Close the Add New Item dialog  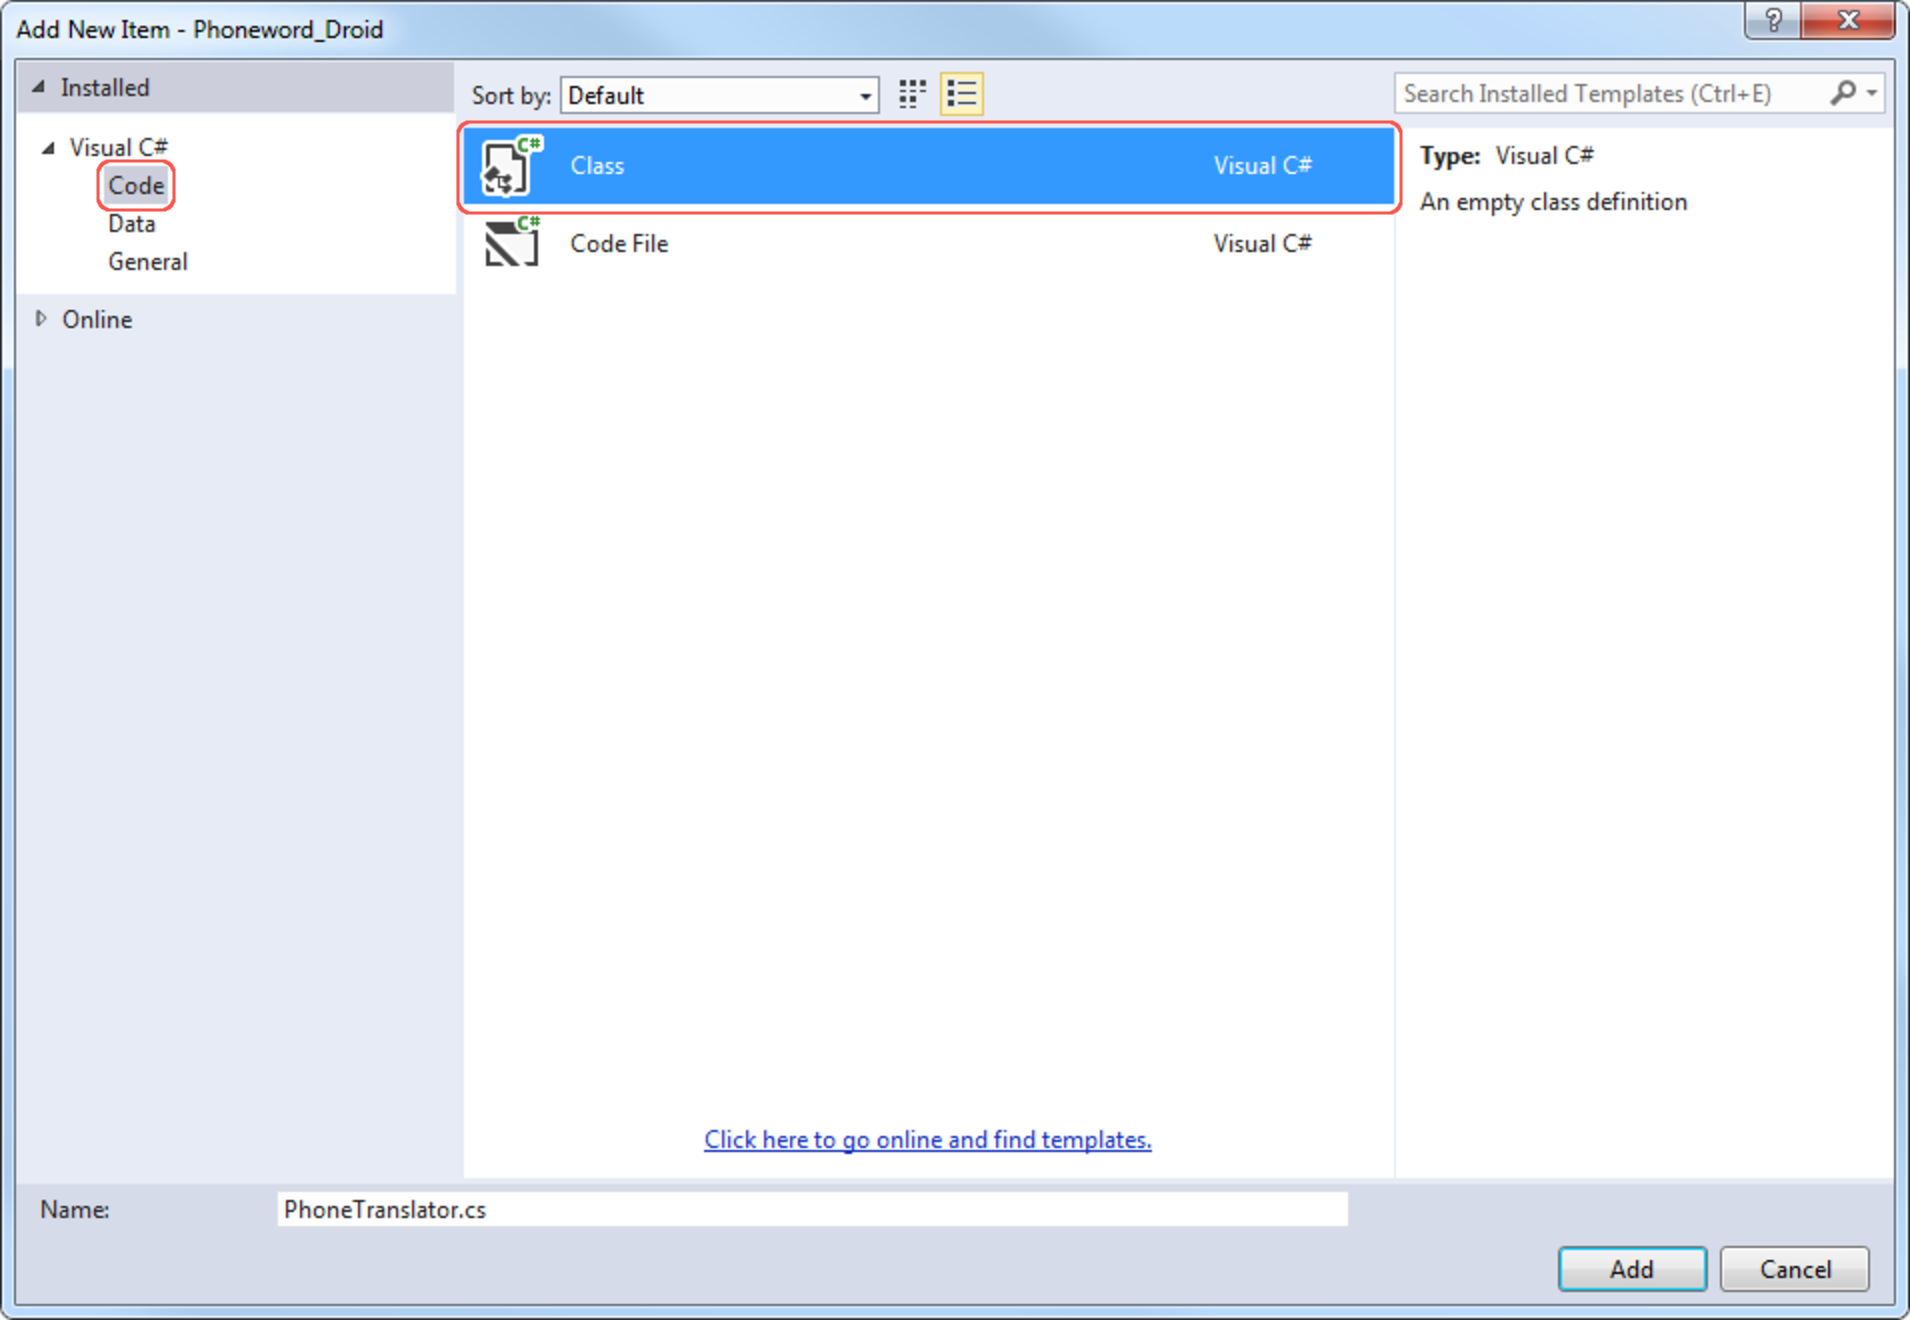point(1847,20)
